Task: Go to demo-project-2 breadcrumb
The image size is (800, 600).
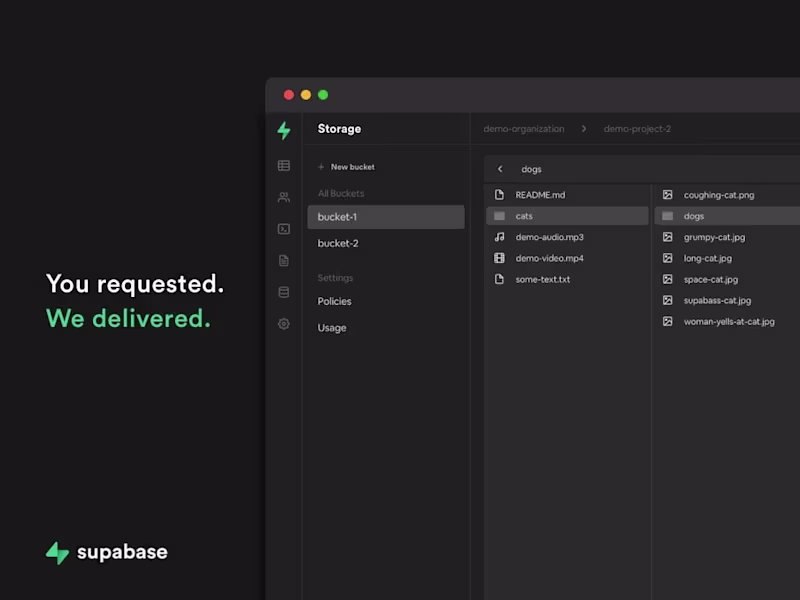Action: coord(637,129)
